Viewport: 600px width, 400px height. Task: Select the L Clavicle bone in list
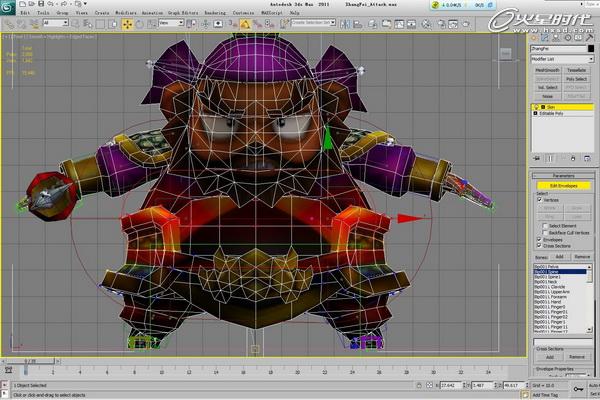[560, 287]
